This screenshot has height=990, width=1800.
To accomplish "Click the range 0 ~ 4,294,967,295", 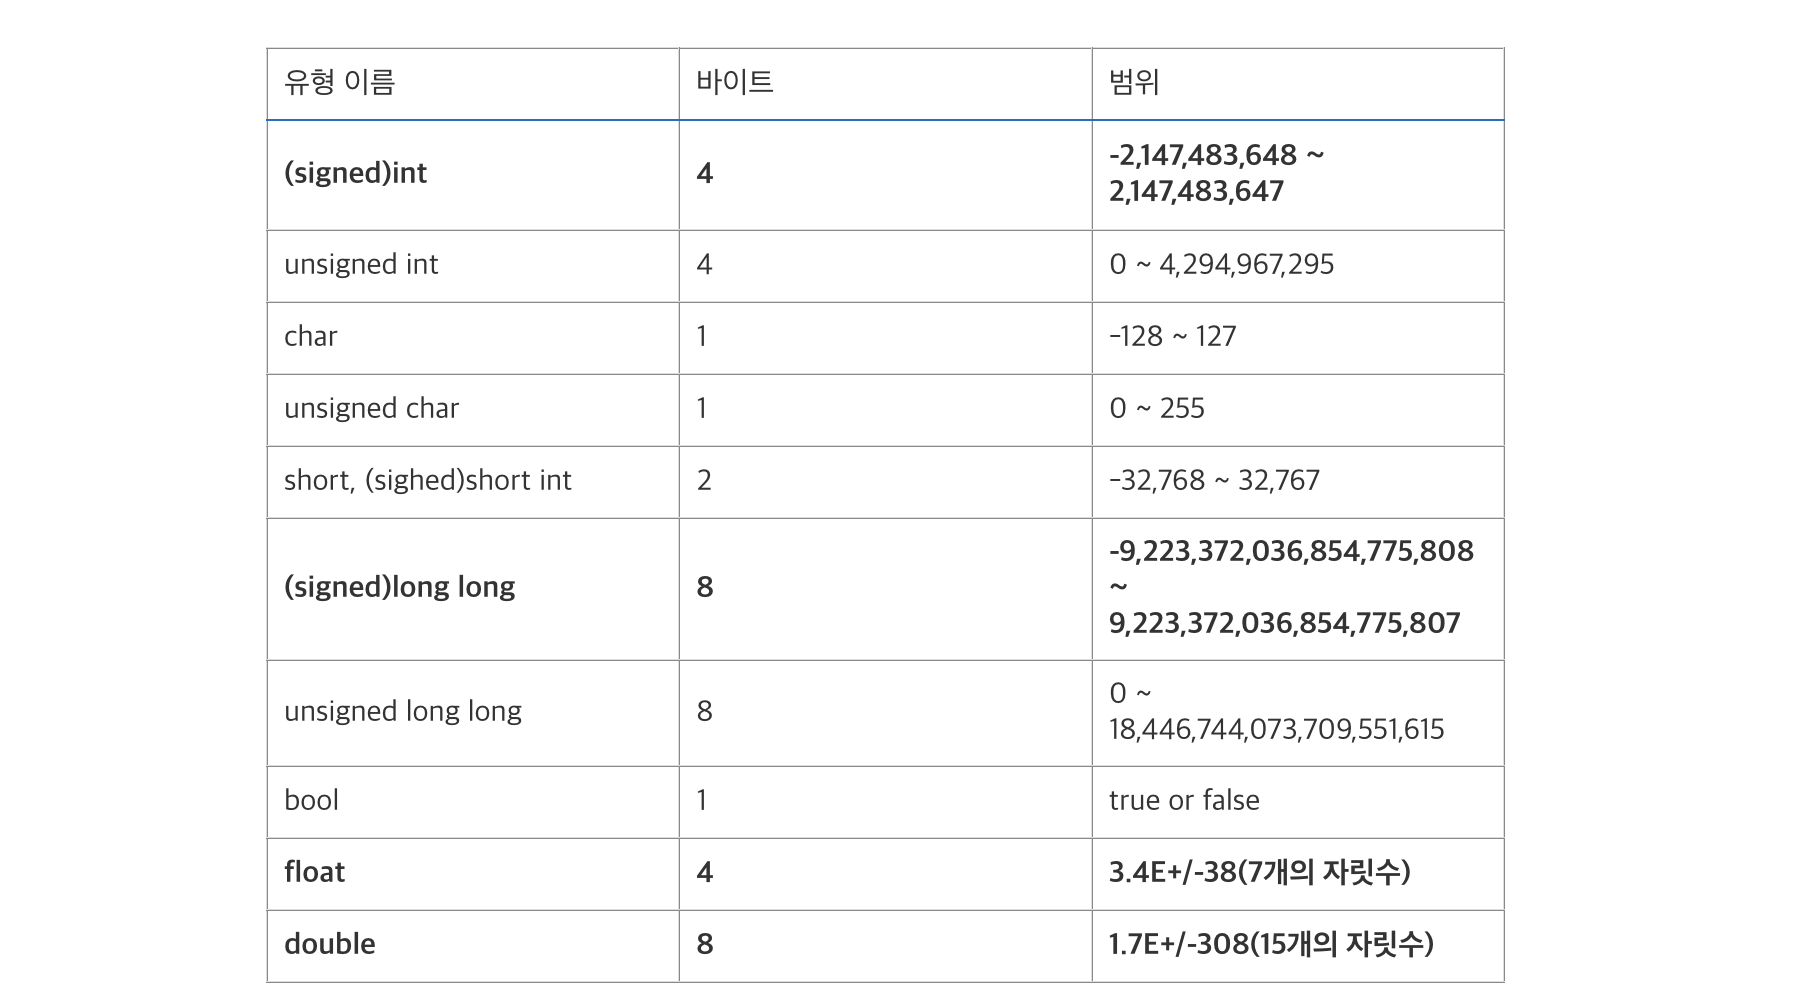I will coord(1298,266).
